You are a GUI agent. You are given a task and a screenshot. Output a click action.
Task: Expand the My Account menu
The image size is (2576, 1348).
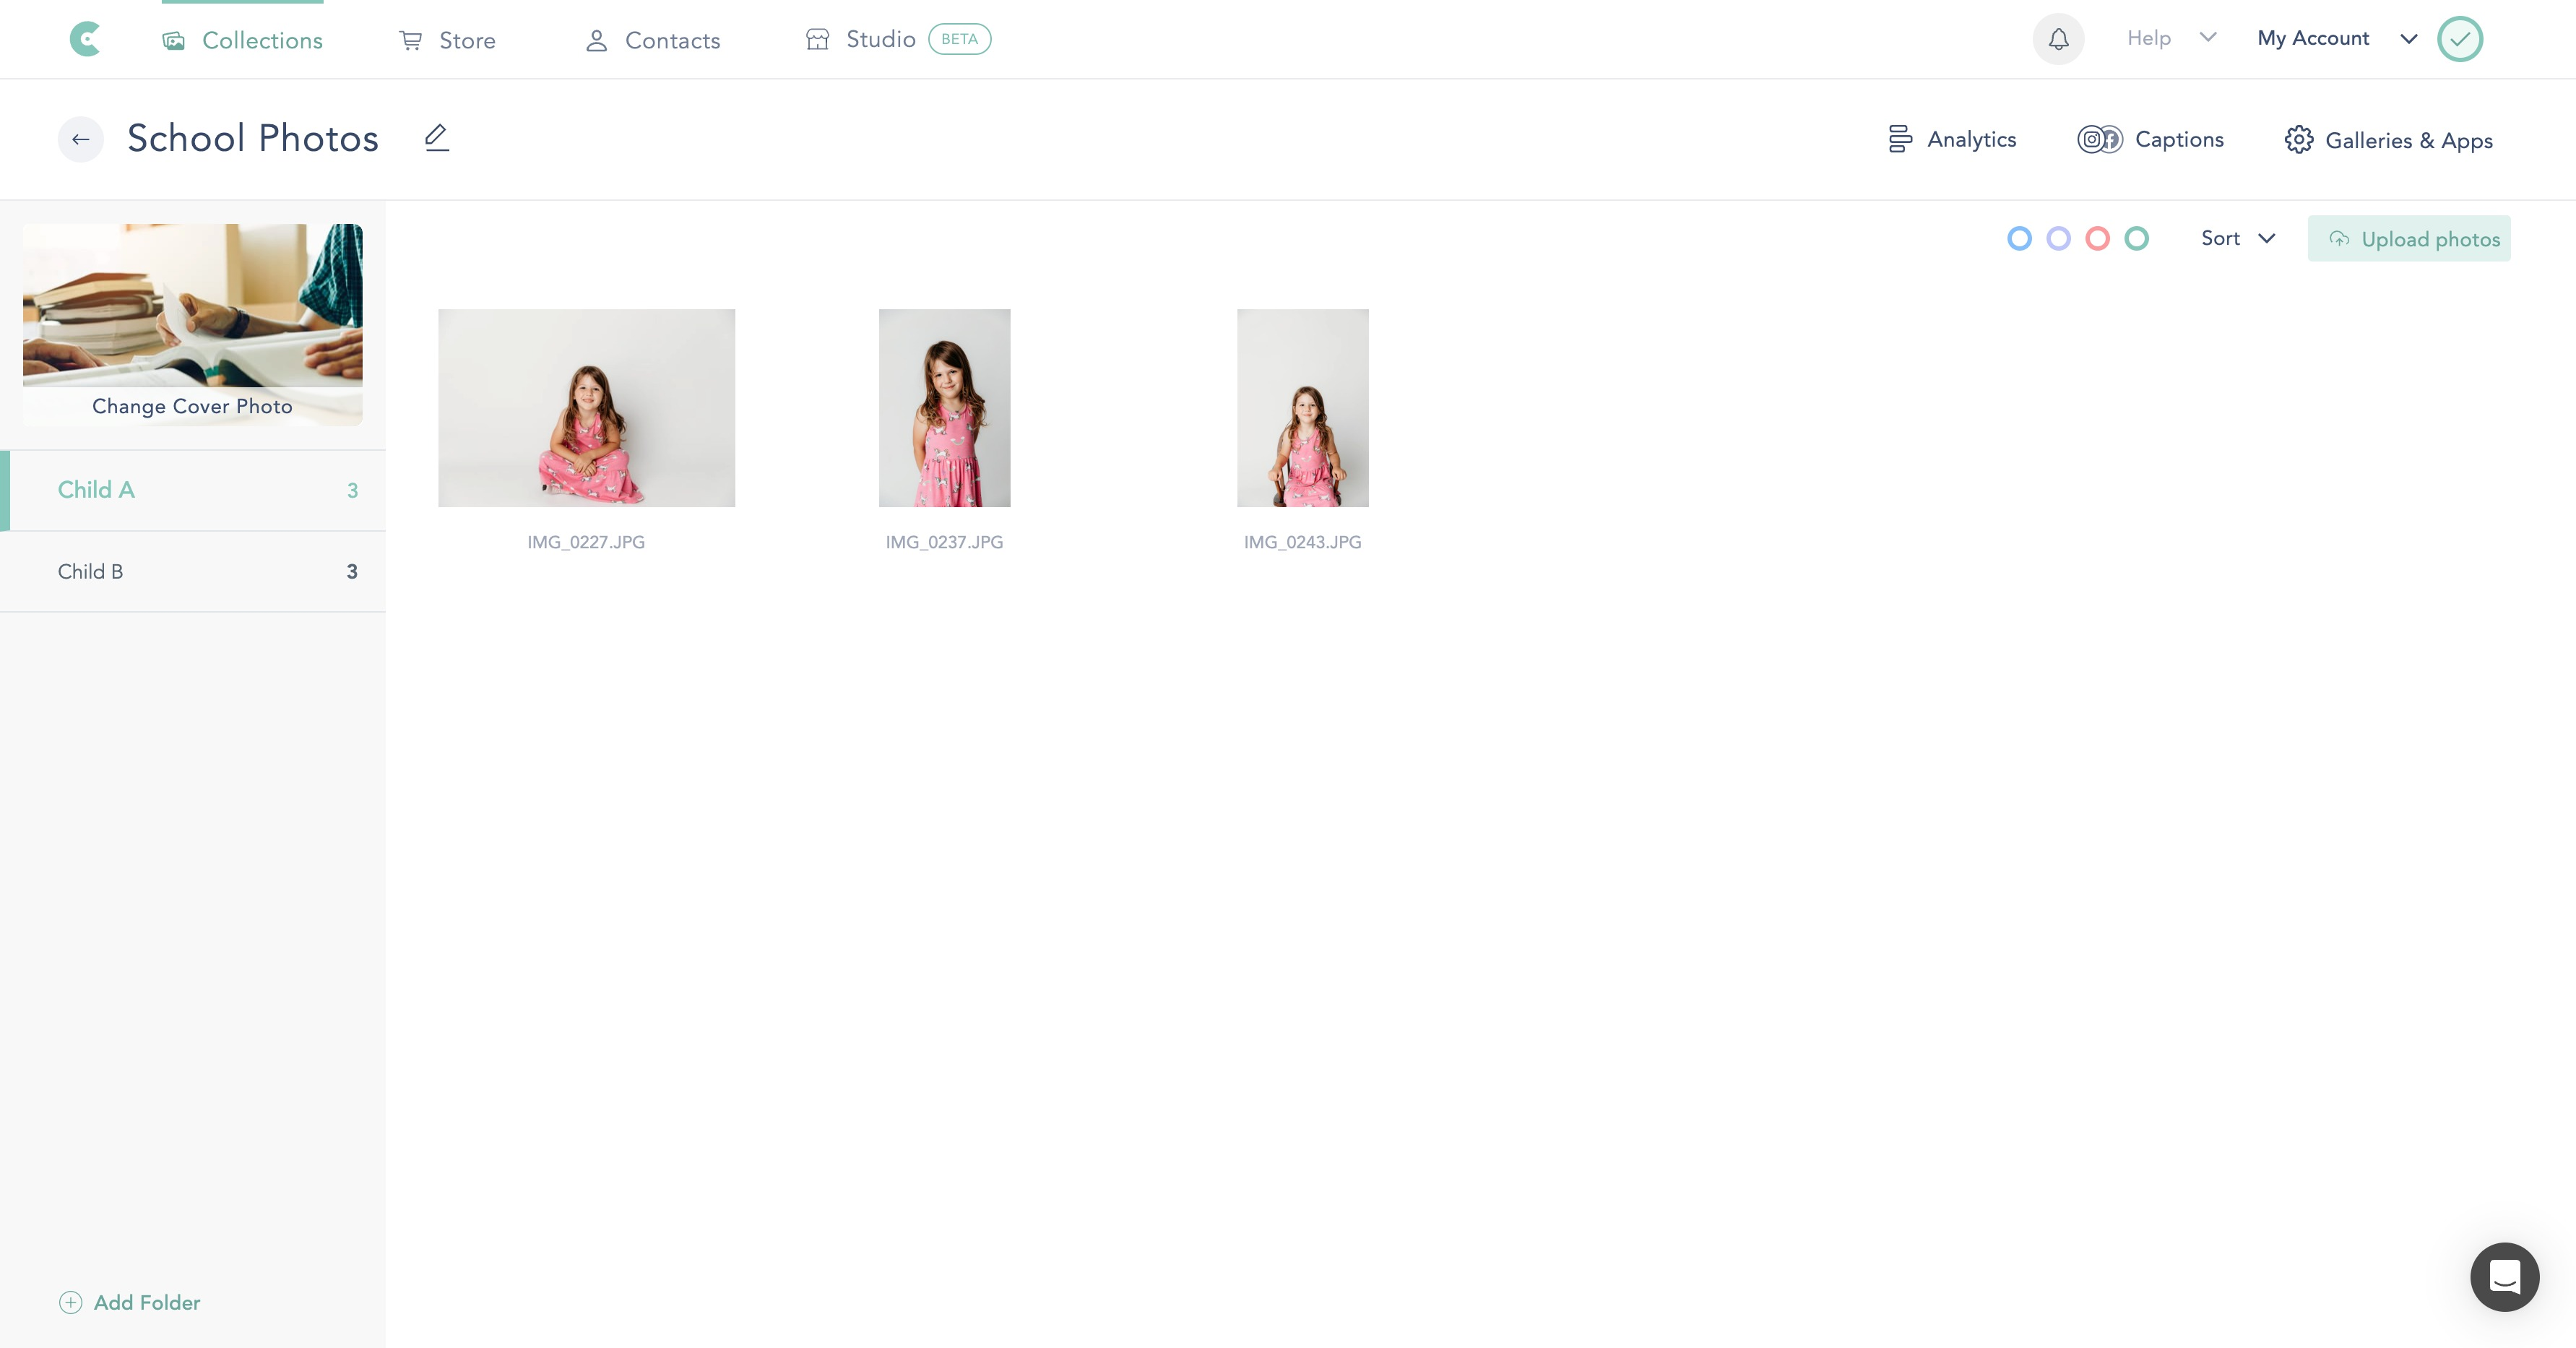(2335, 38)
